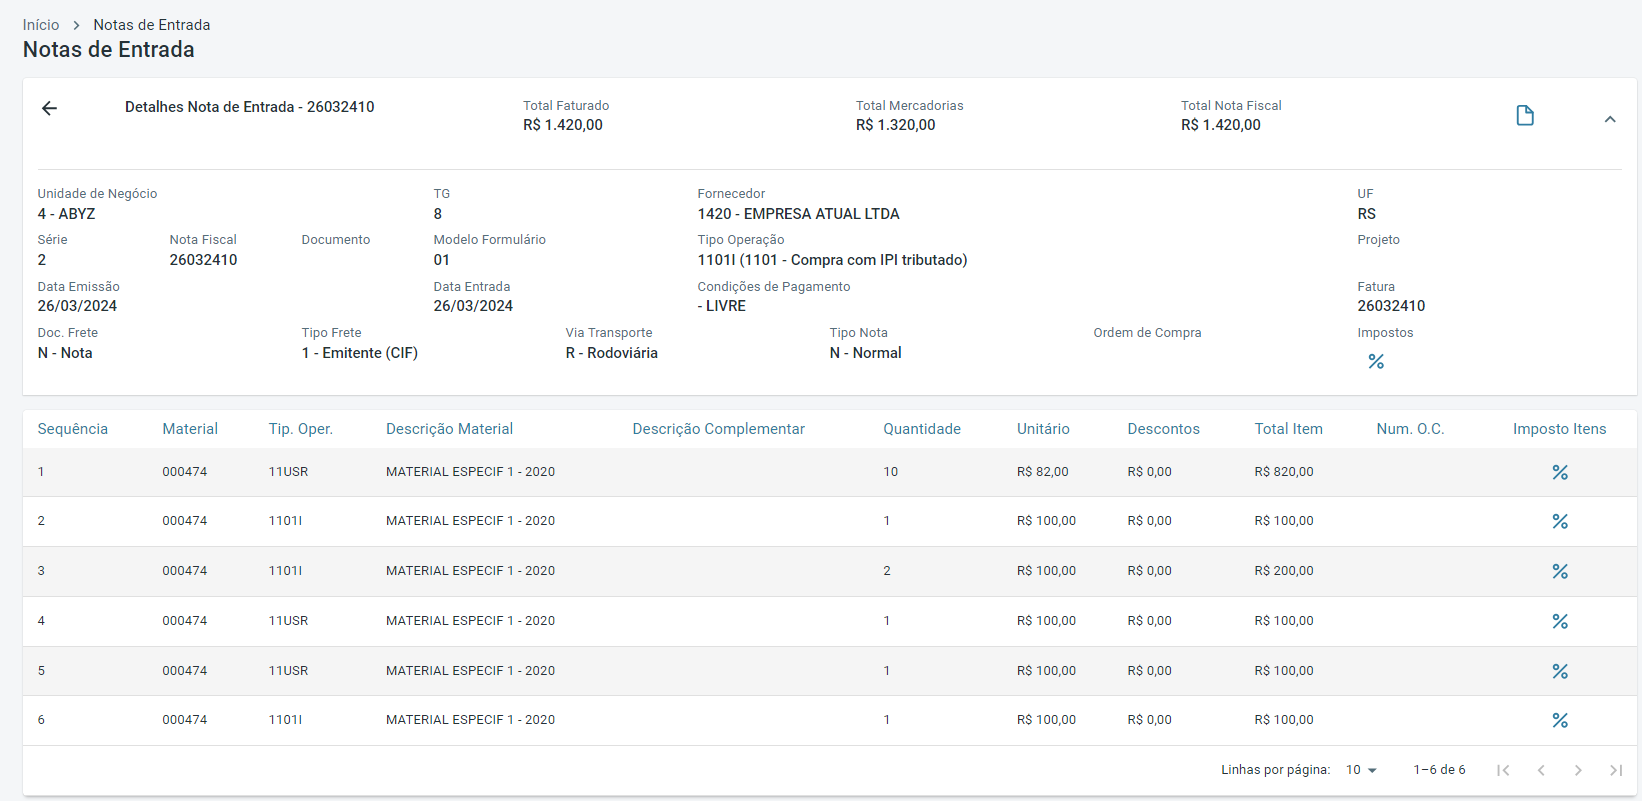Sort by the Total Item column

[x=1288, y=429]
